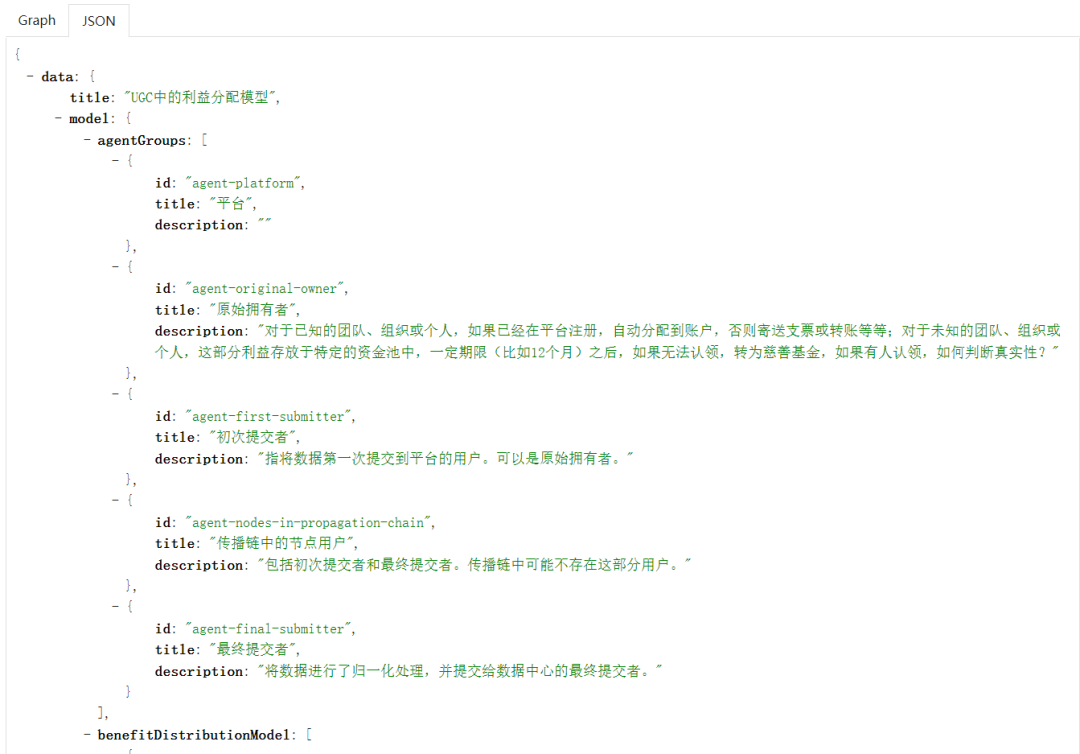1080x754 pixels.
Task: Click the "agent-platform" id value
Action: tap(244, 183)
